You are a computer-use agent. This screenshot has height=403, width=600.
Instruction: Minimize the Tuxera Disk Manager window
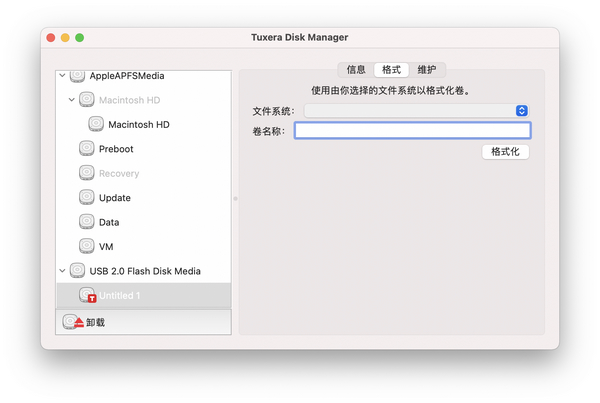65,38
